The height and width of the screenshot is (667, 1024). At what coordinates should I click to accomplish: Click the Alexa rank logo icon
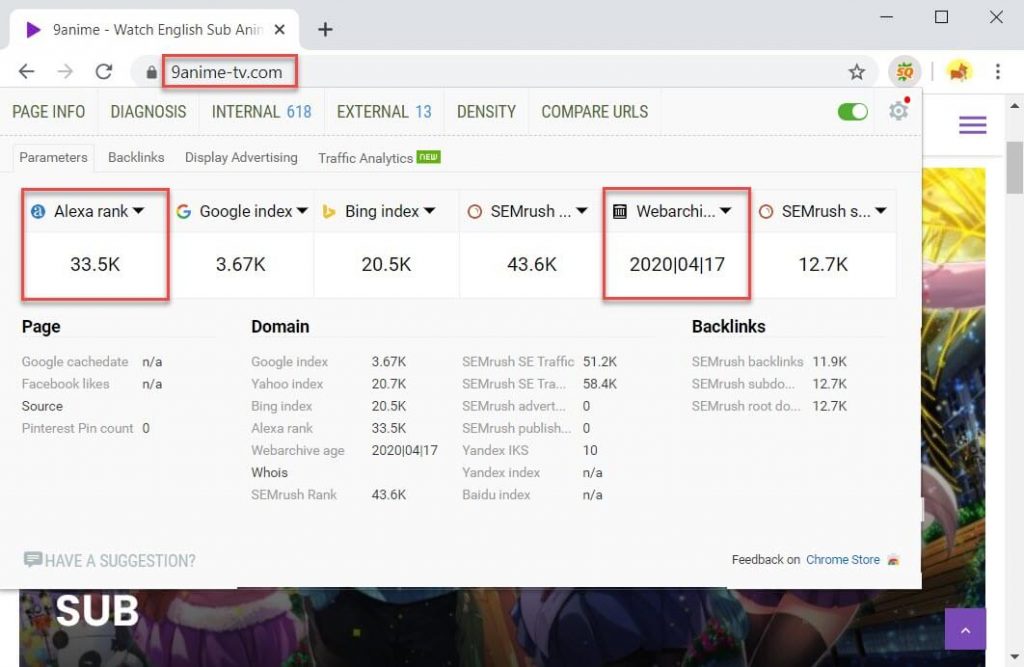(39, 211)
